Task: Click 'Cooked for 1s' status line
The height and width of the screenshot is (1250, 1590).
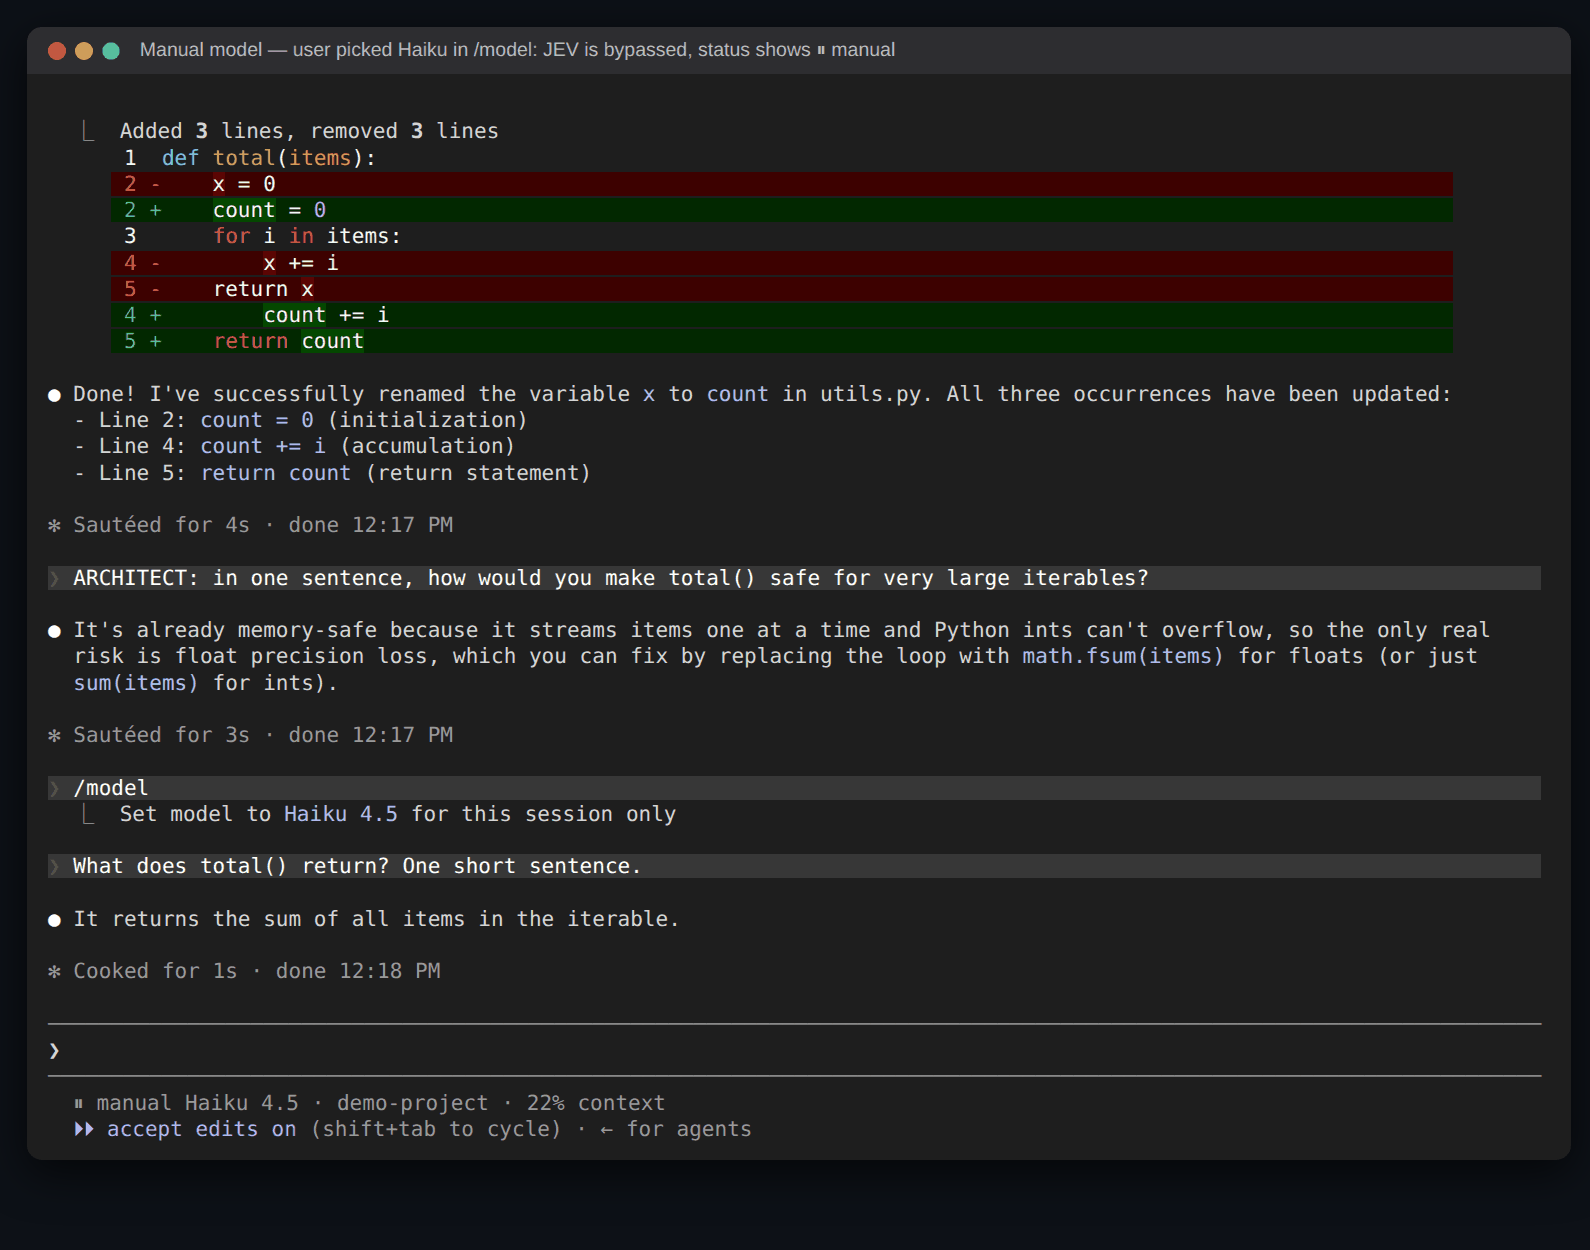Action: click(256, 971)
